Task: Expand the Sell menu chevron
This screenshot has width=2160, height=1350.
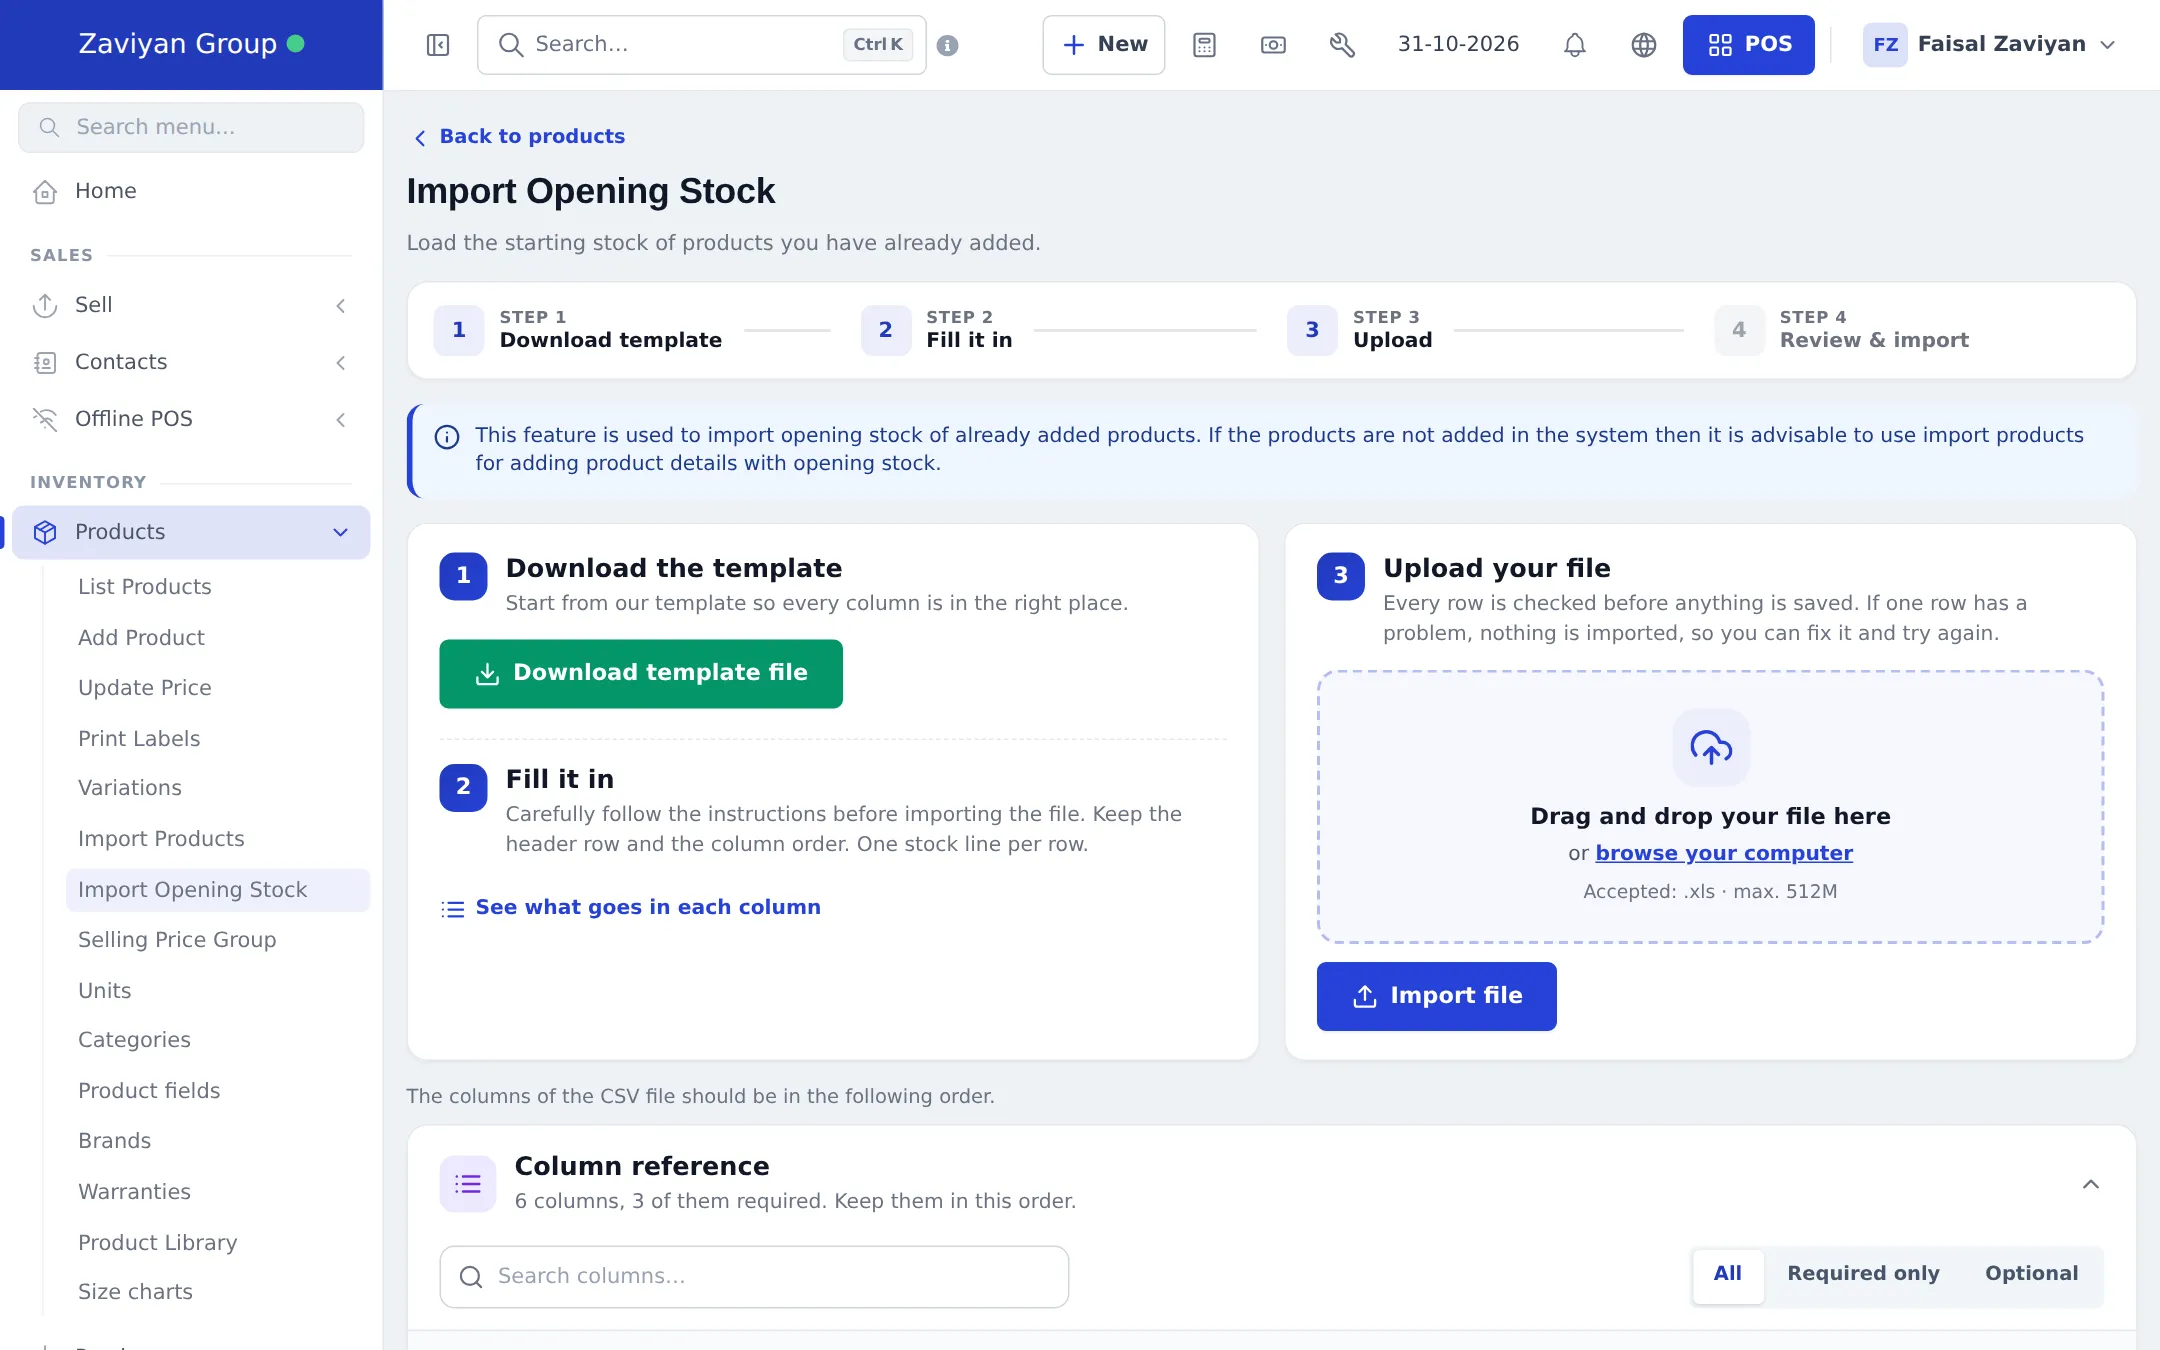Action: tap(341, 306)
